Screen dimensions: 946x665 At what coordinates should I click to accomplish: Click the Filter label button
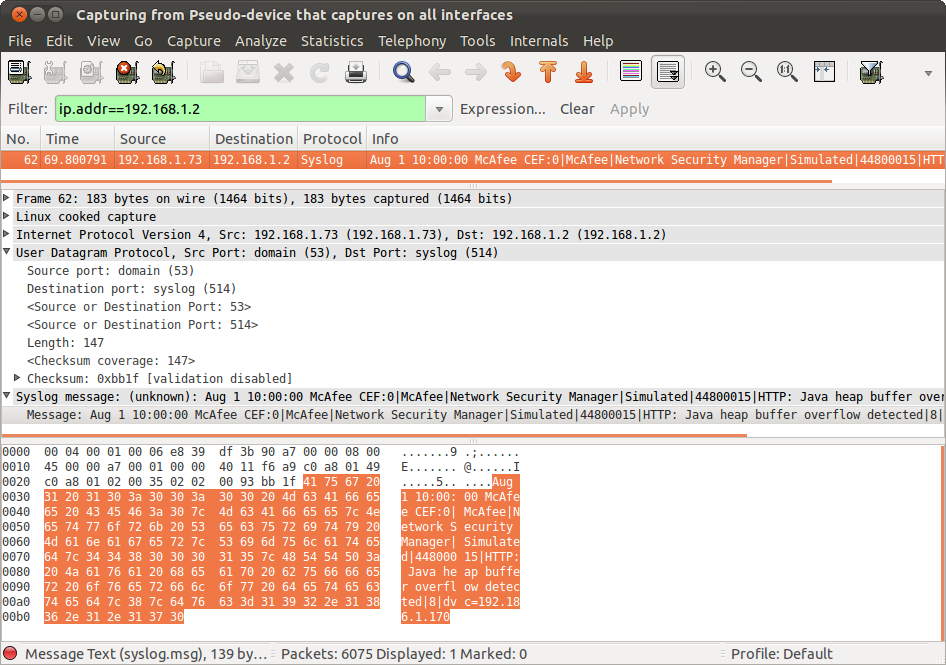[x=28, y=109]
